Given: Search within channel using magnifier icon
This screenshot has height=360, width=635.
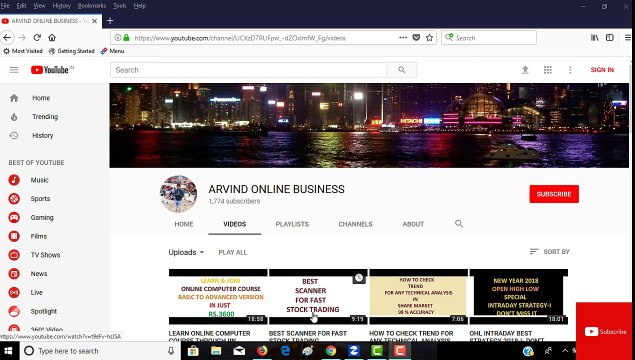Looking at the screenshot, I should click(x=459, y=224).
